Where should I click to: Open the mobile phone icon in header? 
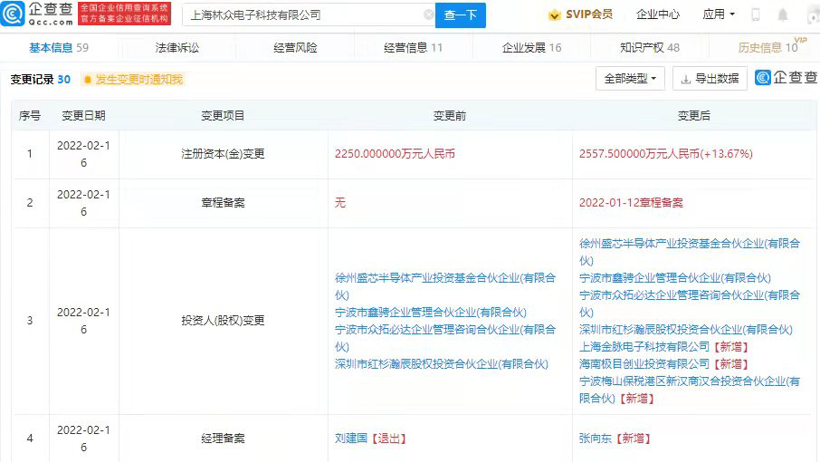[x=755, y=15]
